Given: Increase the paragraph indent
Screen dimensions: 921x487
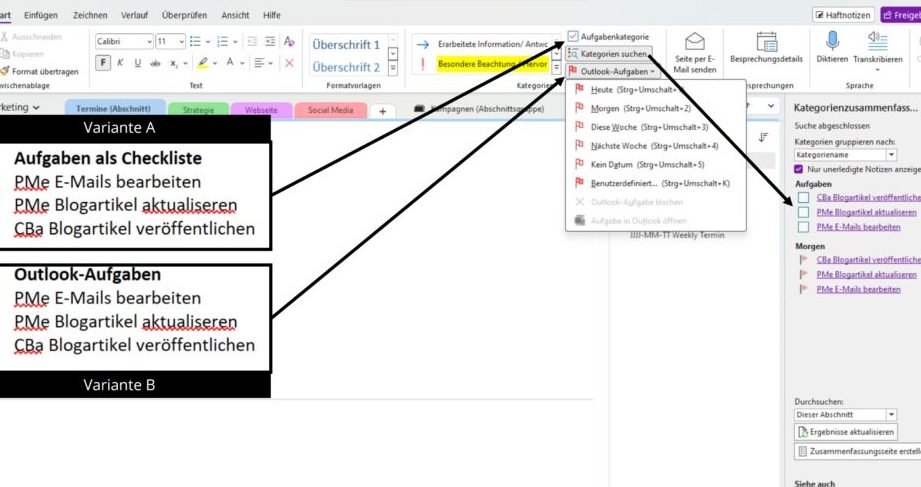Looking at the screenshot, I should [x=270, y=41].
